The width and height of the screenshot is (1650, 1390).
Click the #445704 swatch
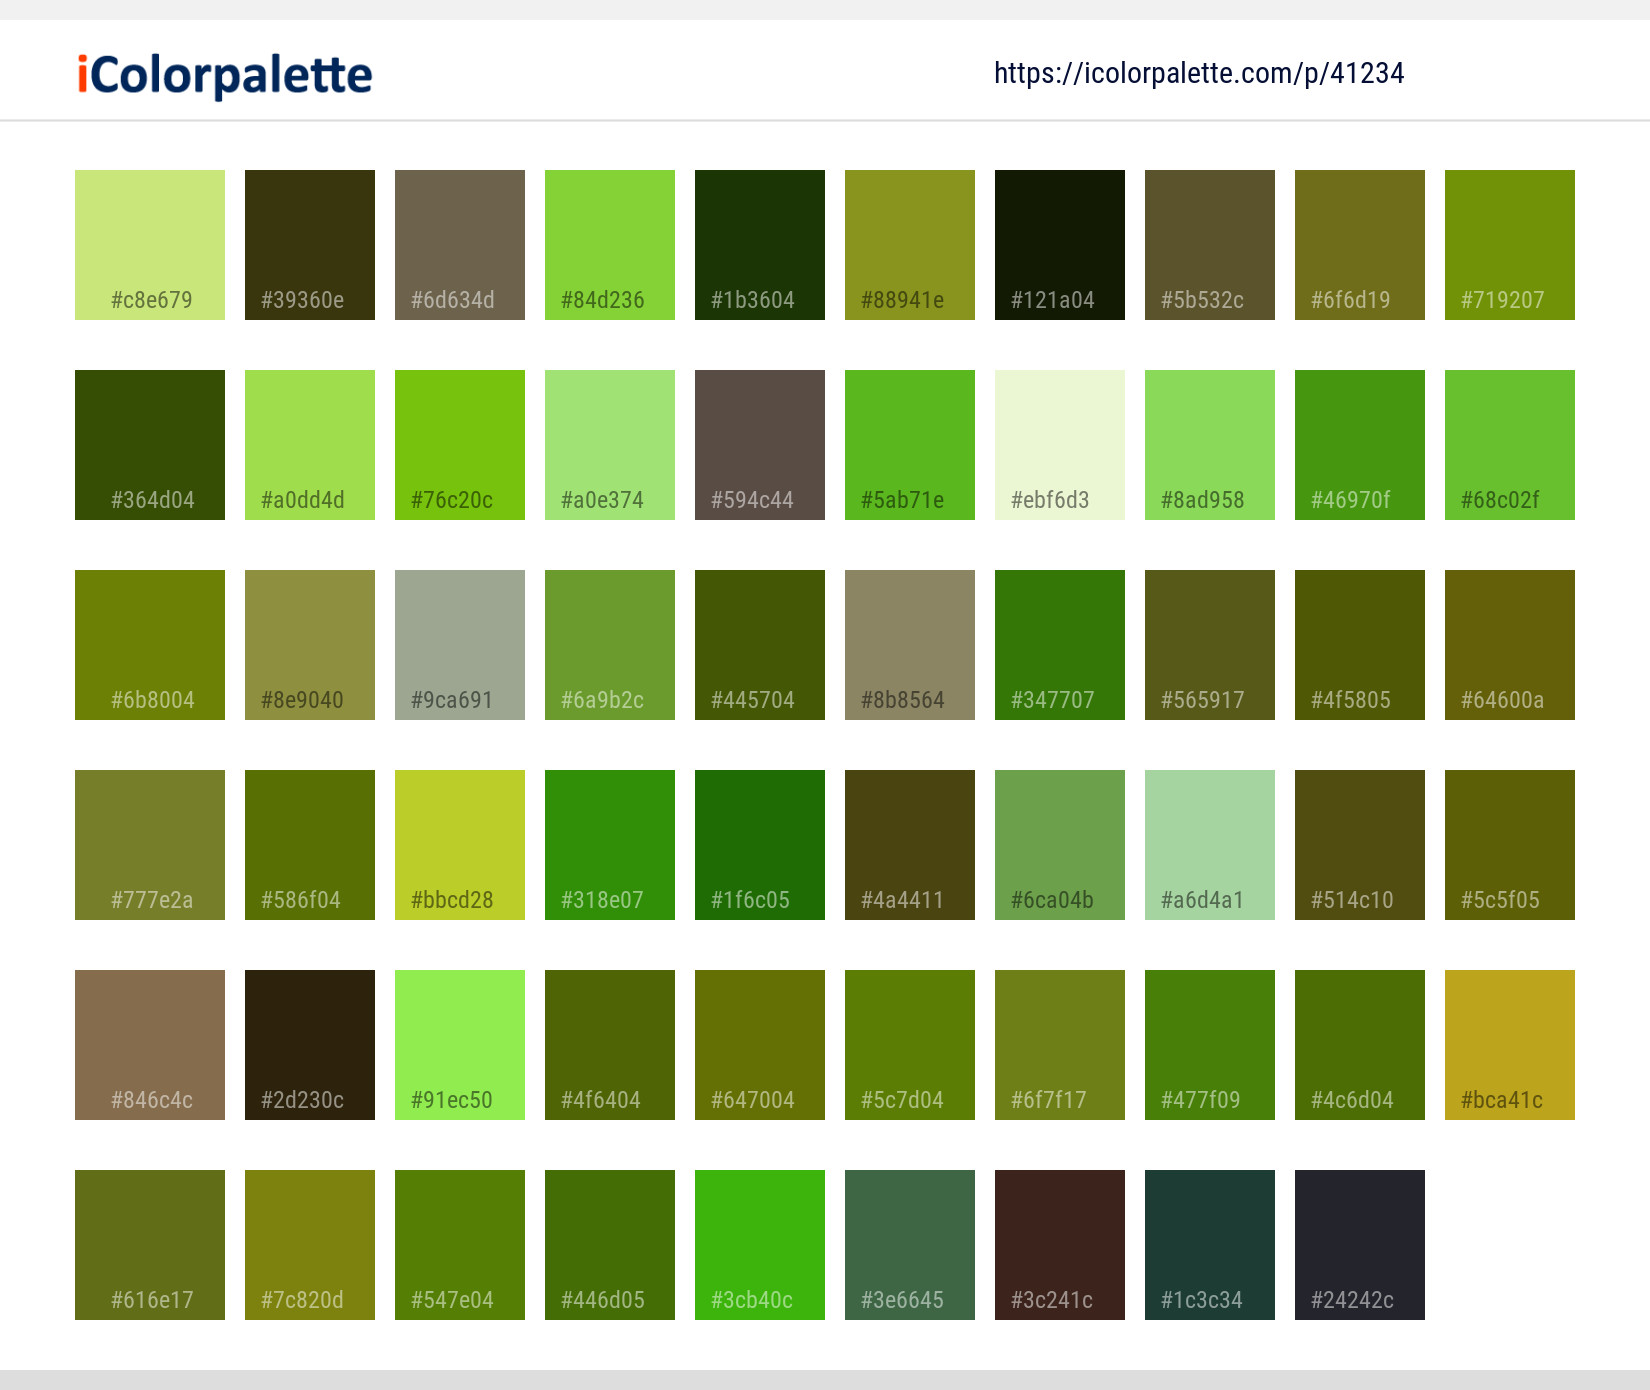click(x=760, y=645)
